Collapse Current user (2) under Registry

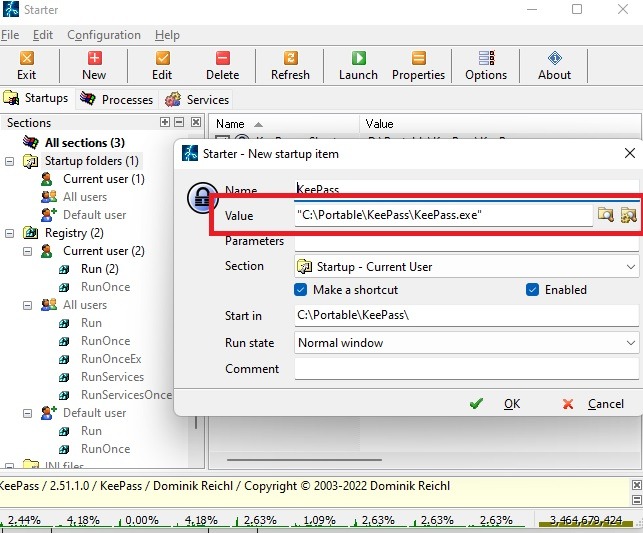(x=27, y=251)
